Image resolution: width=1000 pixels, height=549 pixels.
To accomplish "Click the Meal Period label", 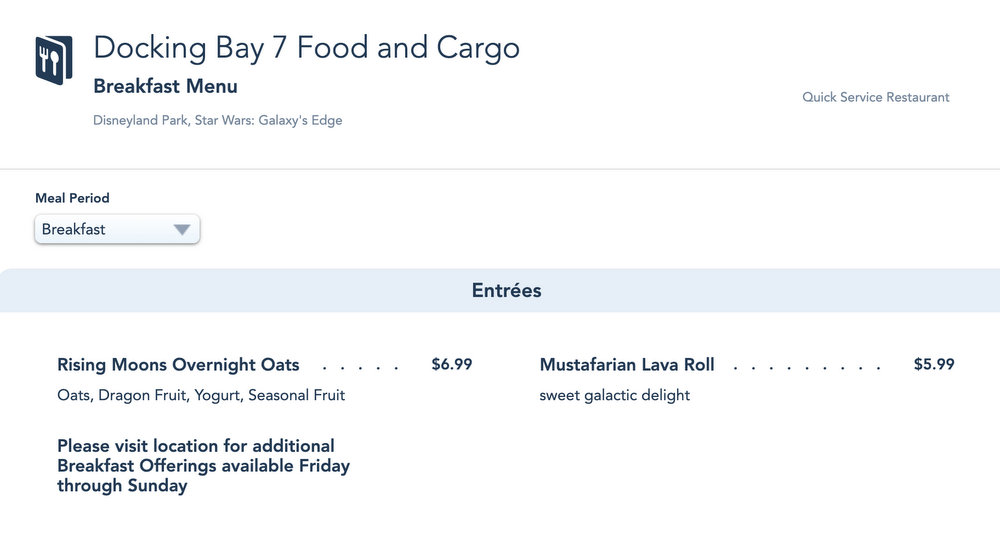I will (72, 198).
